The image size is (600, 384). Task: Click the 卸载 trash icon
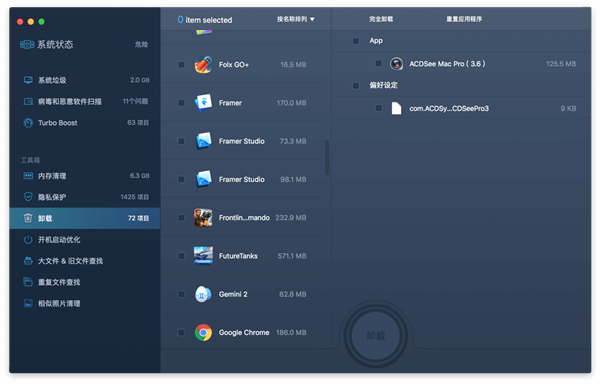click(x=28, y=218)
